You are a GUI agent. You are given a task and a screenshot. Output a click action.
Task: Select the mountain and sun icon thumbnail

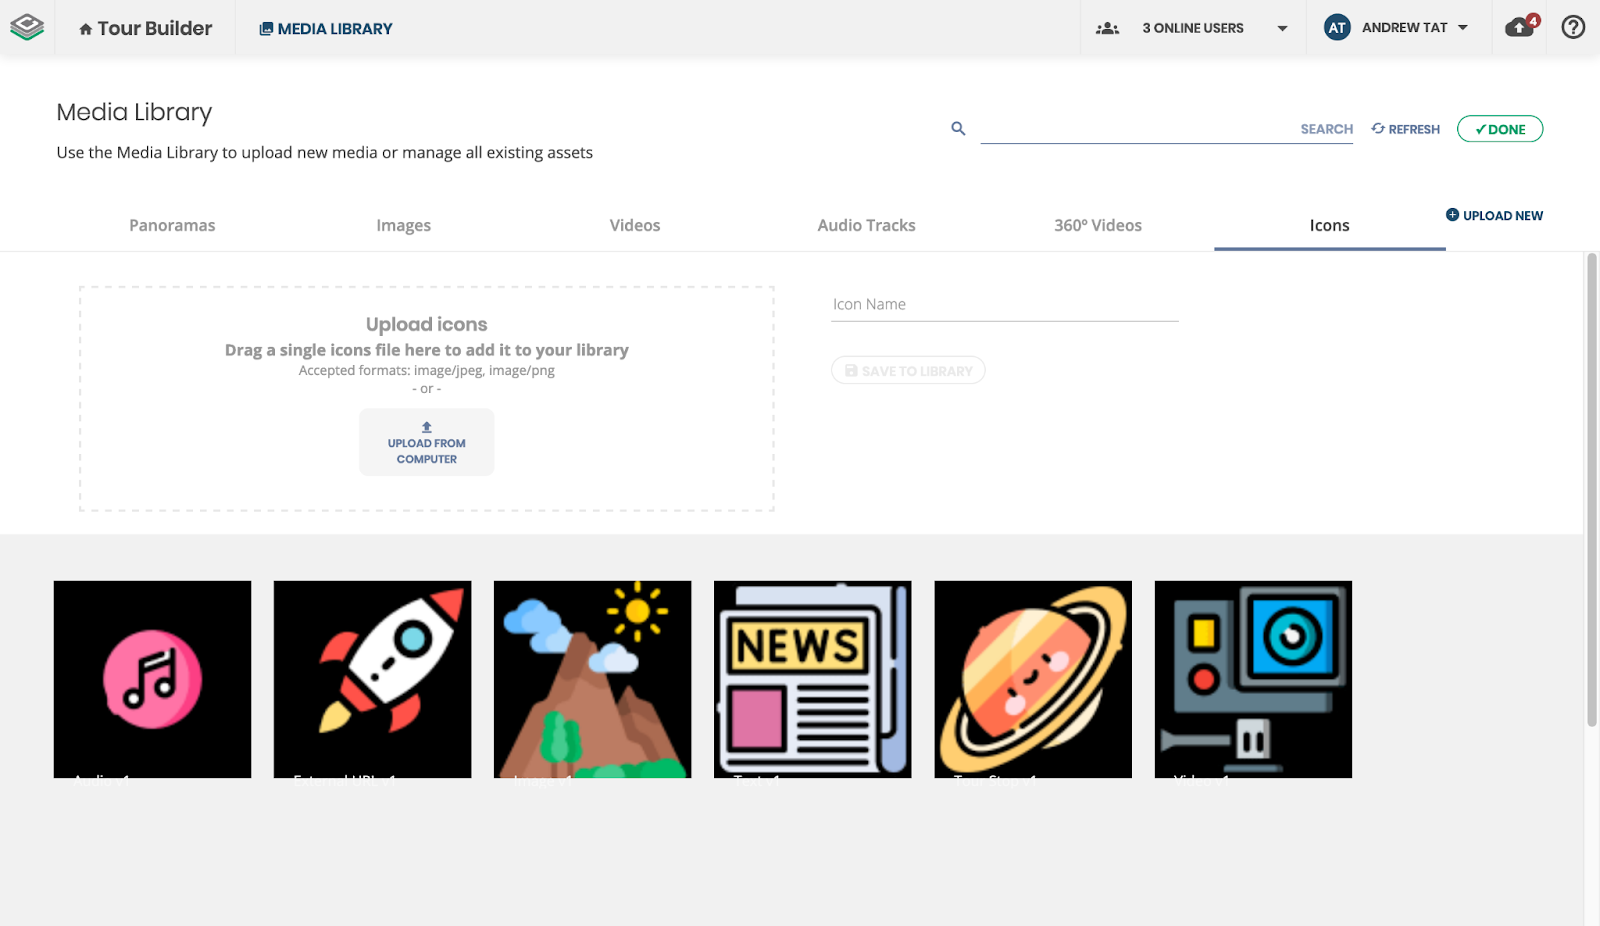[x=592, y=679]
